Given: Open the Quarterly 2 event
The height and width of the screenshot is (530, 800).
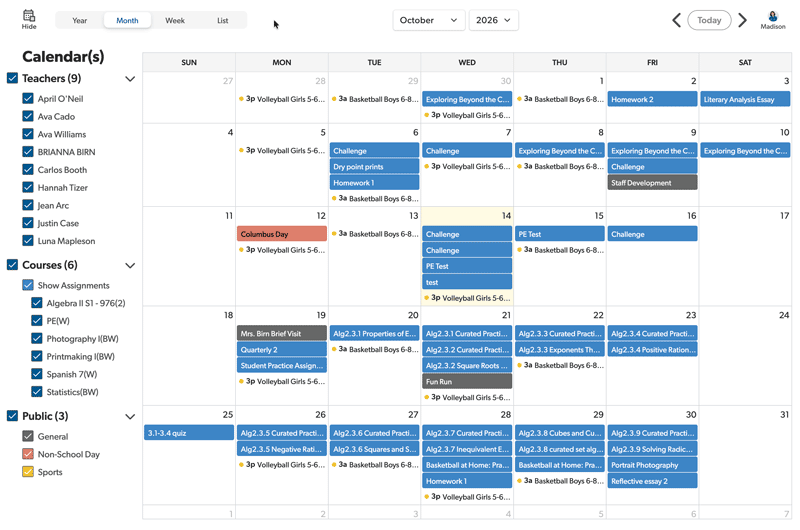Looking at the screenshot, I should [x=282, y=350].
